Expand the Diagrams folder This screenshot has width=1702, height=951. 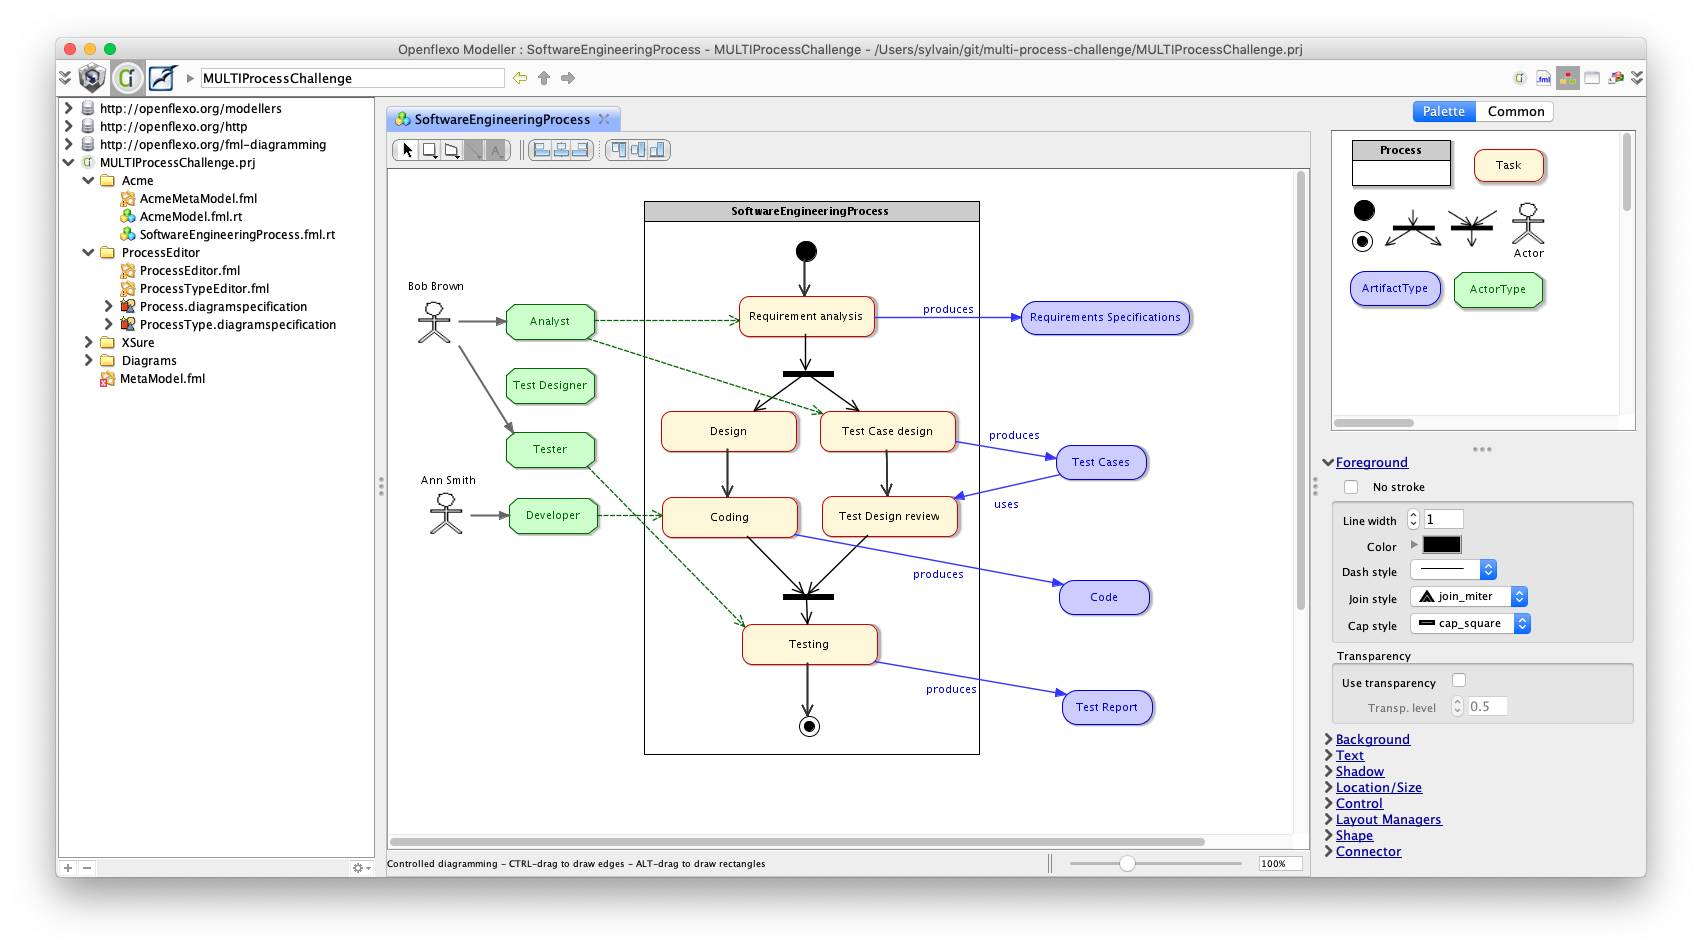88,360
